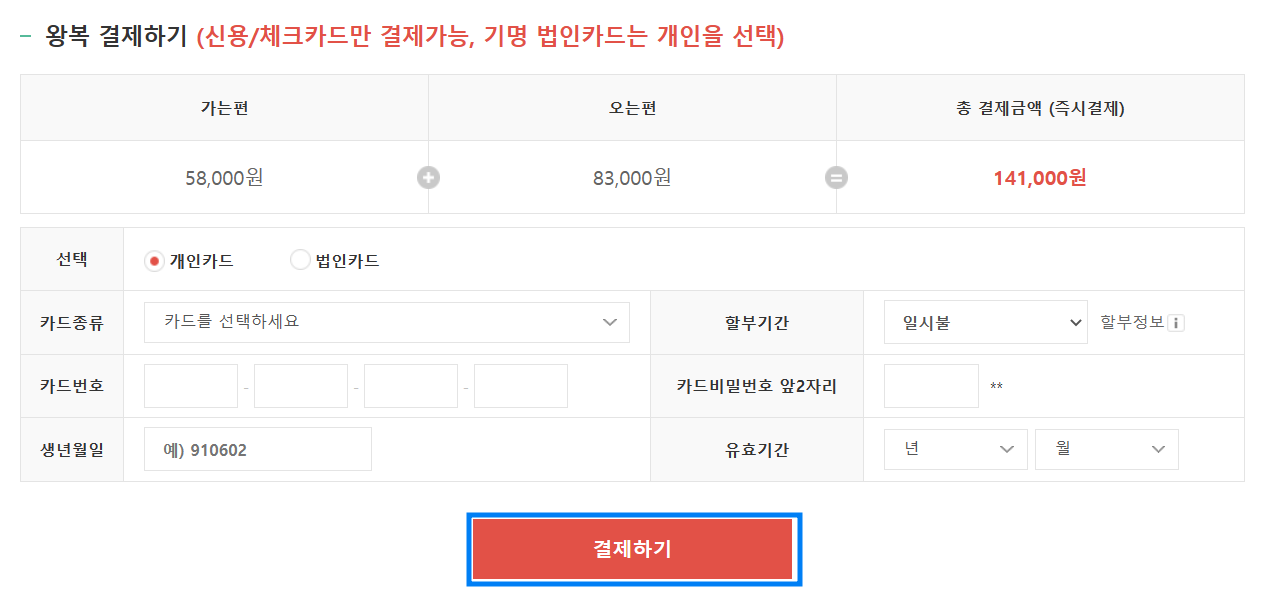Click the equals icon before the total
This screenshot has height=607, width=1265.
[x=836, y=177]
